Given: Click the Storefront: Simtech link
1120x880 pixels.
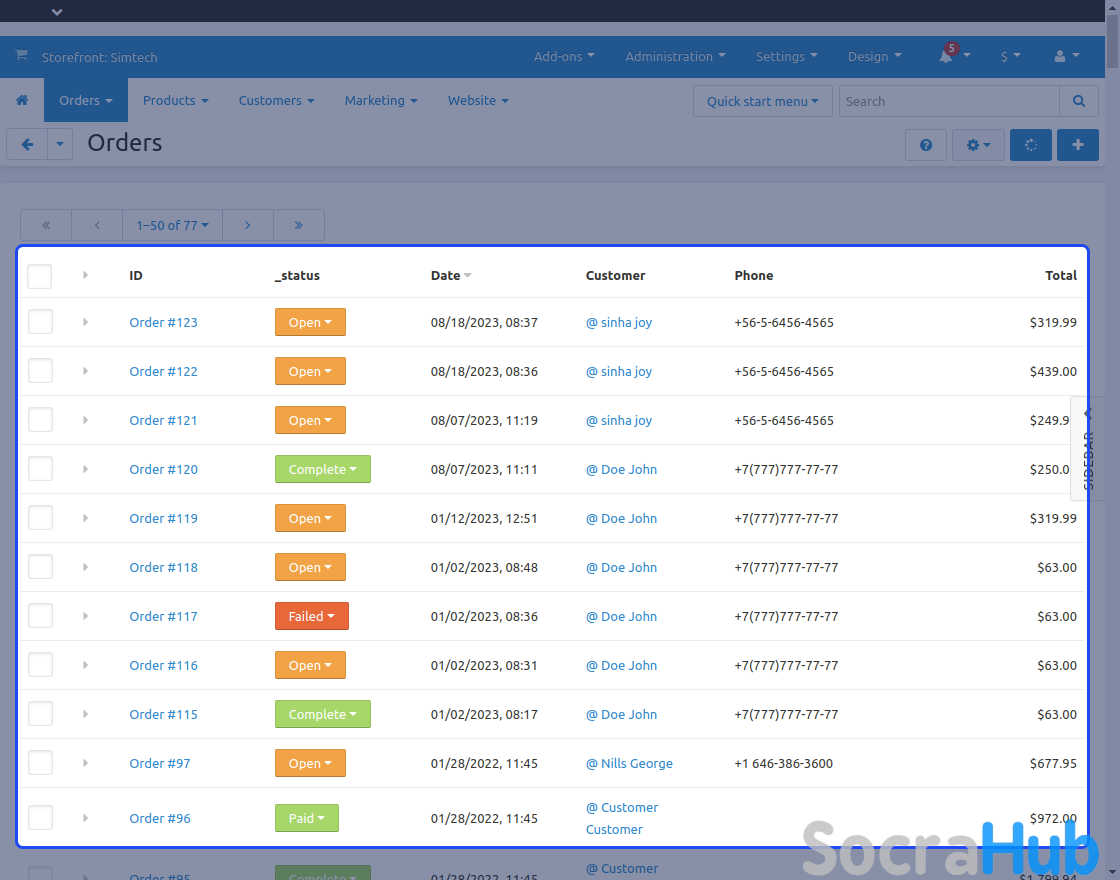Looking at the screenshot, I should click(99, 57).
